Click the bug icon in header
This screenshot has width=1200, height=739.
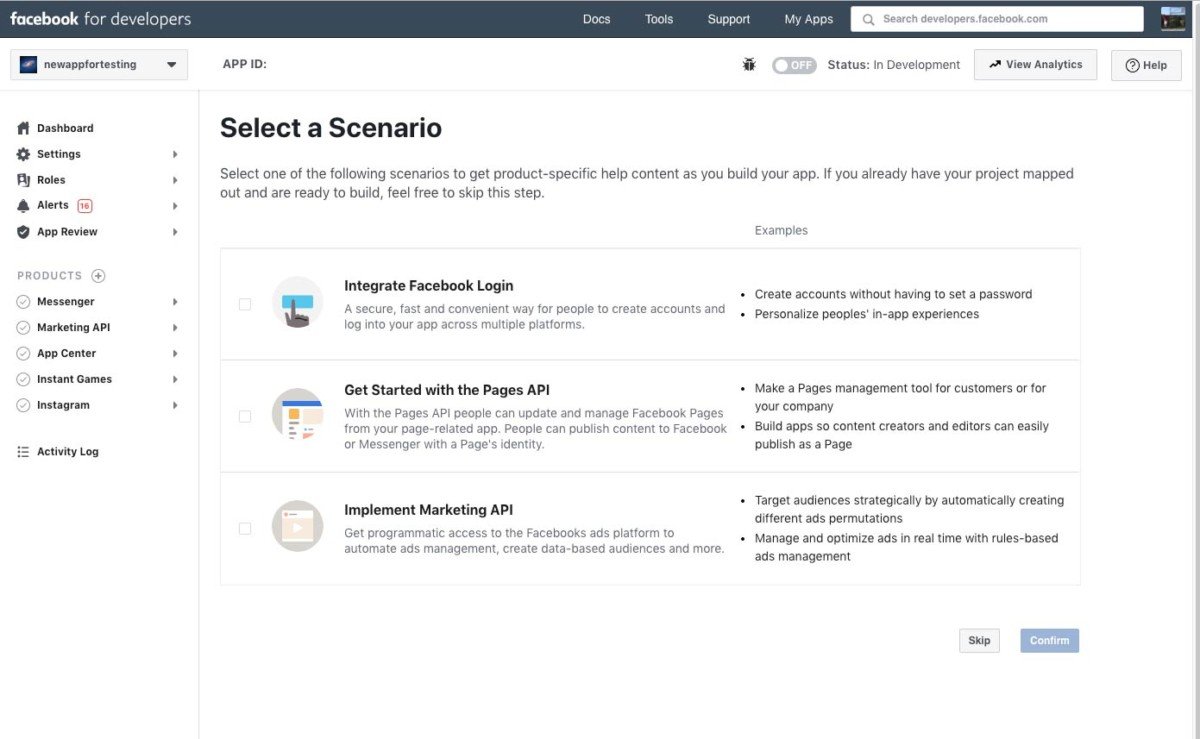tap(749, 65)
